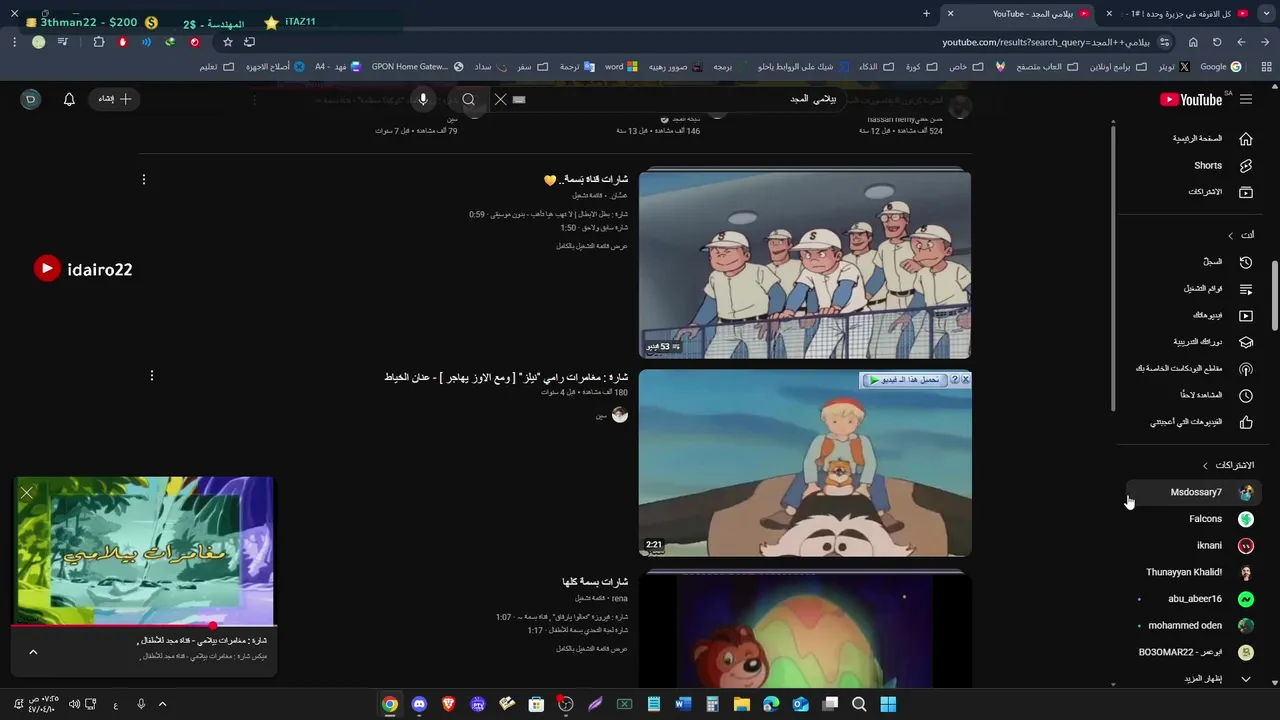Image resolution: width=1280 pixels, height=720 pixels.
Task: Open iknani subscription channel
Action: point(1193,546)
